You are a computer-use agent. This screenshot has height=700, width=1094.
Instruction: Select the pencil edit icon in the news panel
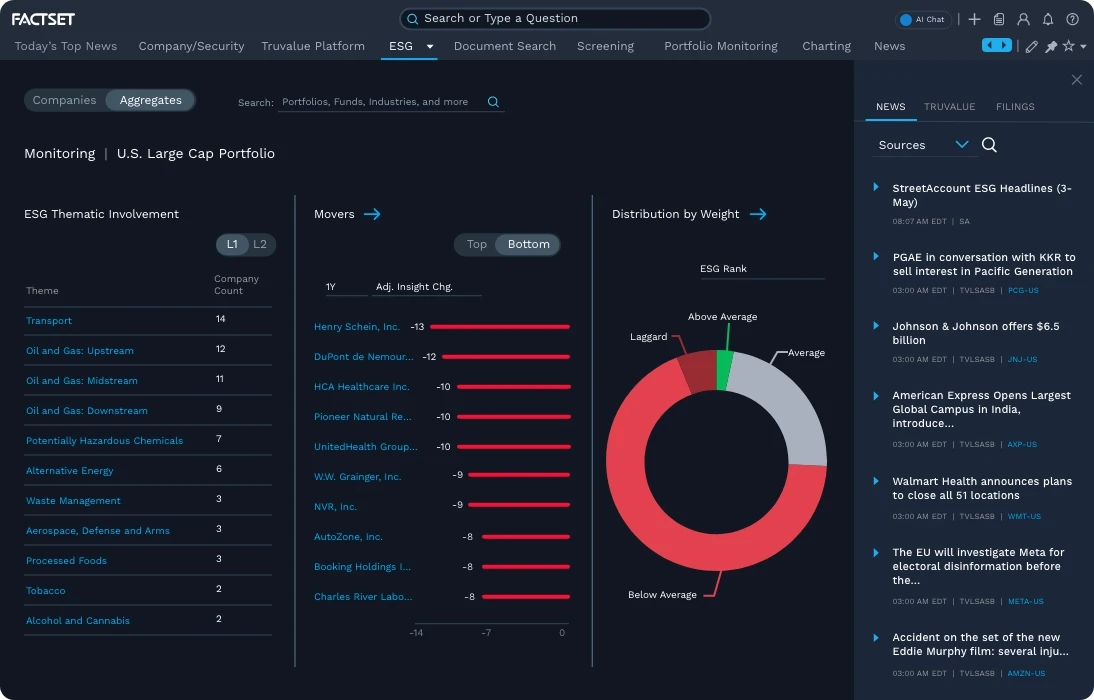[x=1031, y=46]
